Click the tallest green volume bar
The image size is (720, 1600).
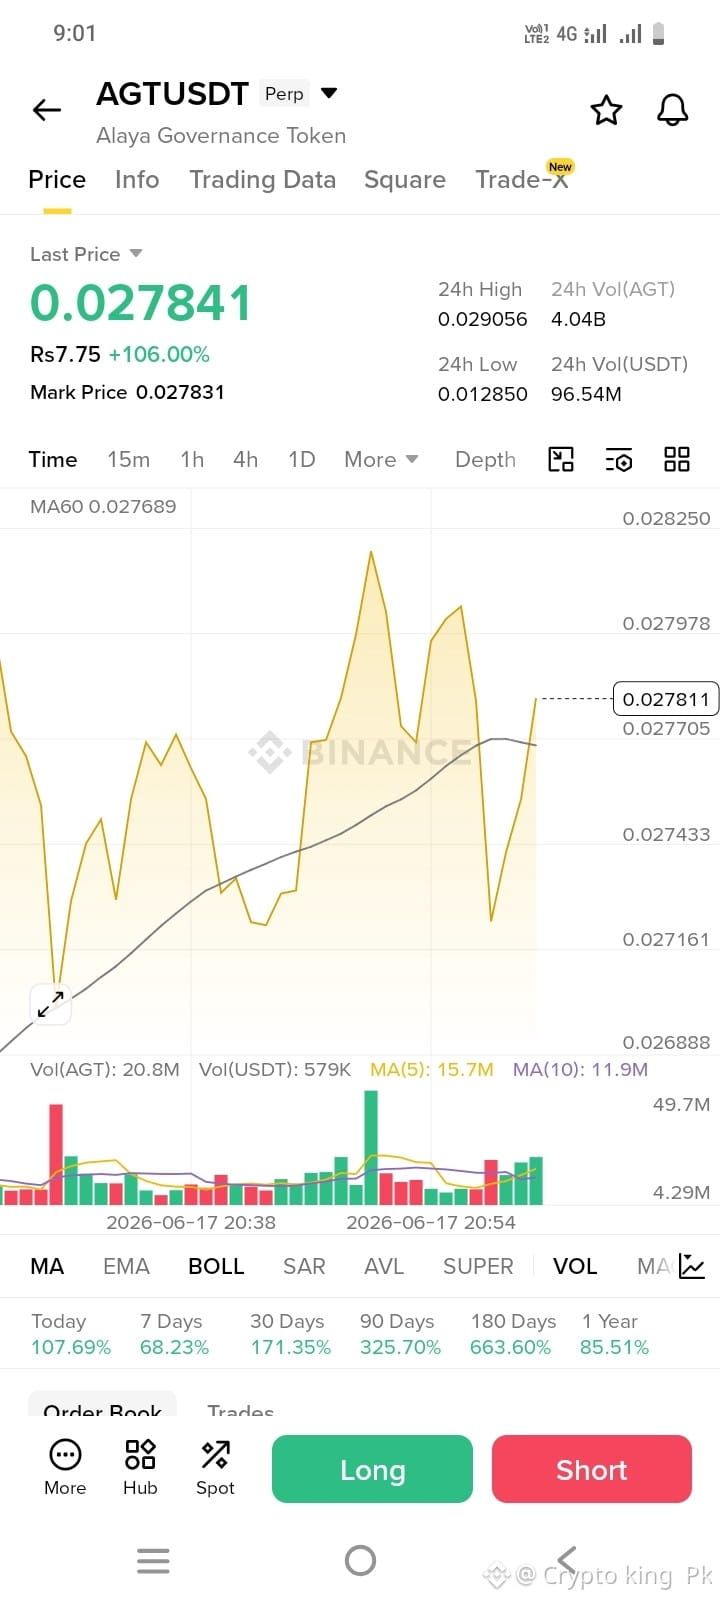click(371, 1147)
